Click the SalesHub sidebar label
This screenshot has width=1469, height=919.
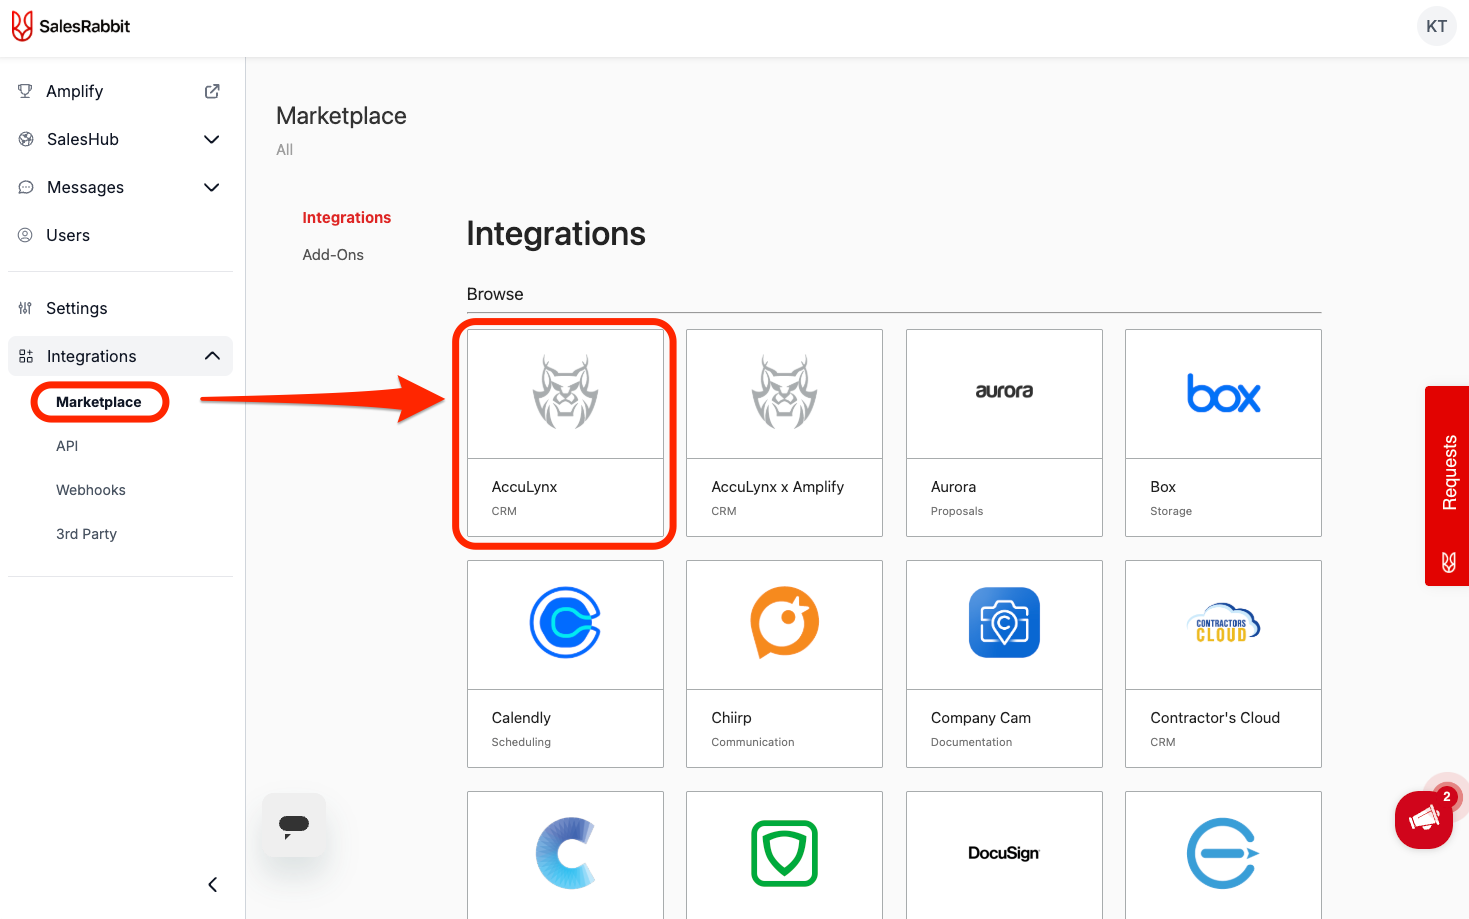click(x=83, y=139)
